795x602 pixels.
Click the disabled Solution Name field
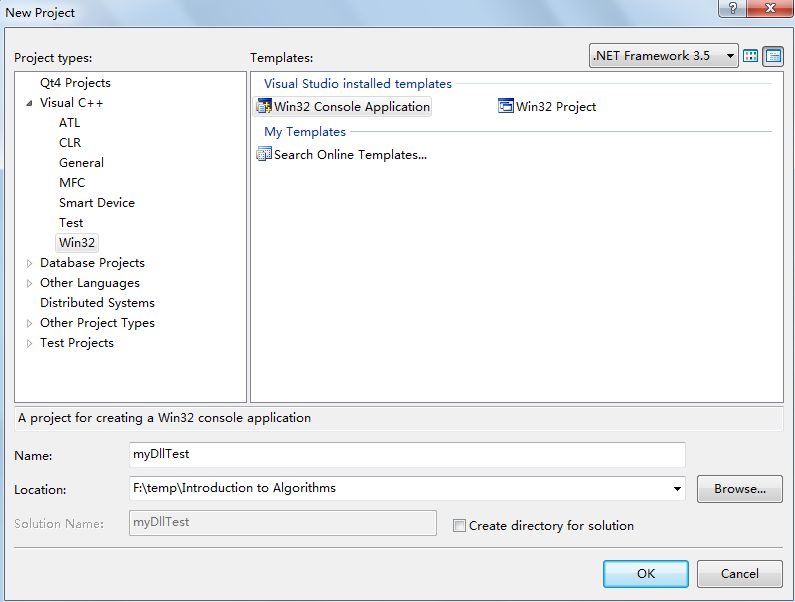[283, 523]
